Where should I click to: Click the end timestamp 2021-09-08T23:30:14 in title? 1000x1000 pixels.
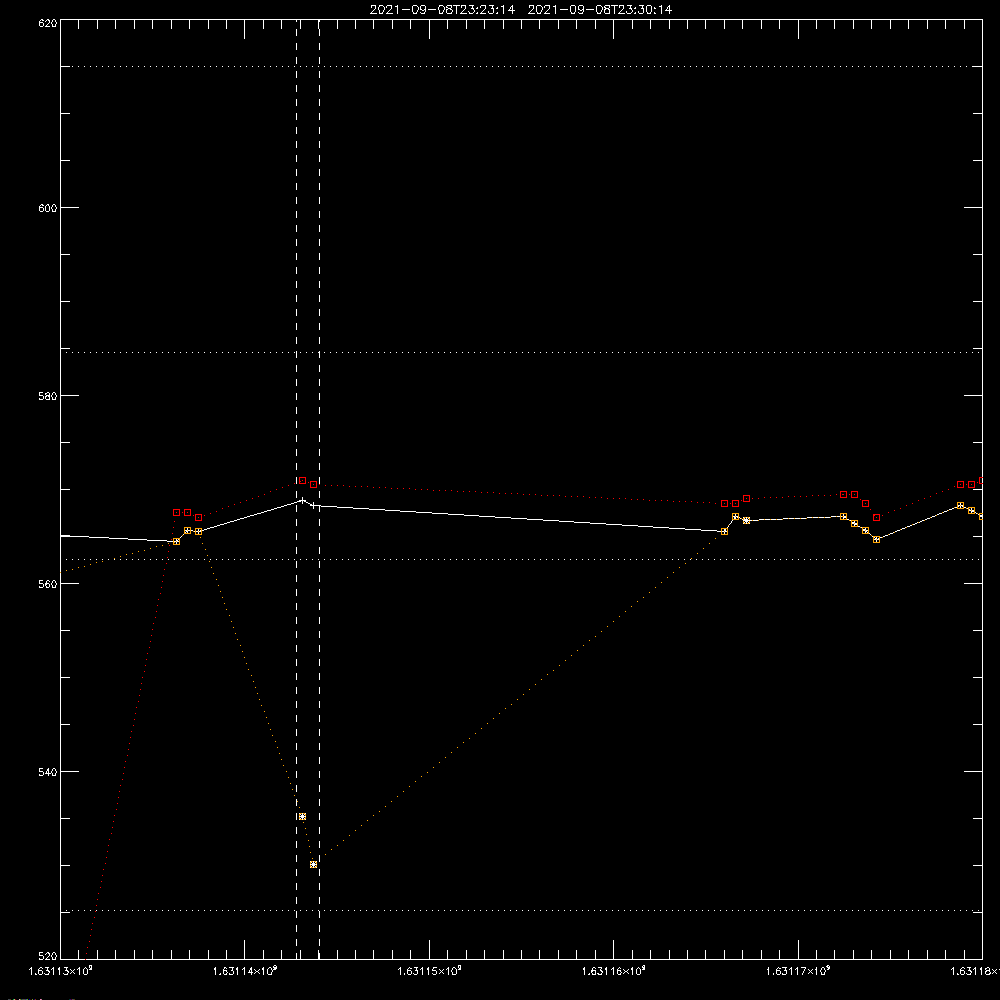tap(599, 10)
